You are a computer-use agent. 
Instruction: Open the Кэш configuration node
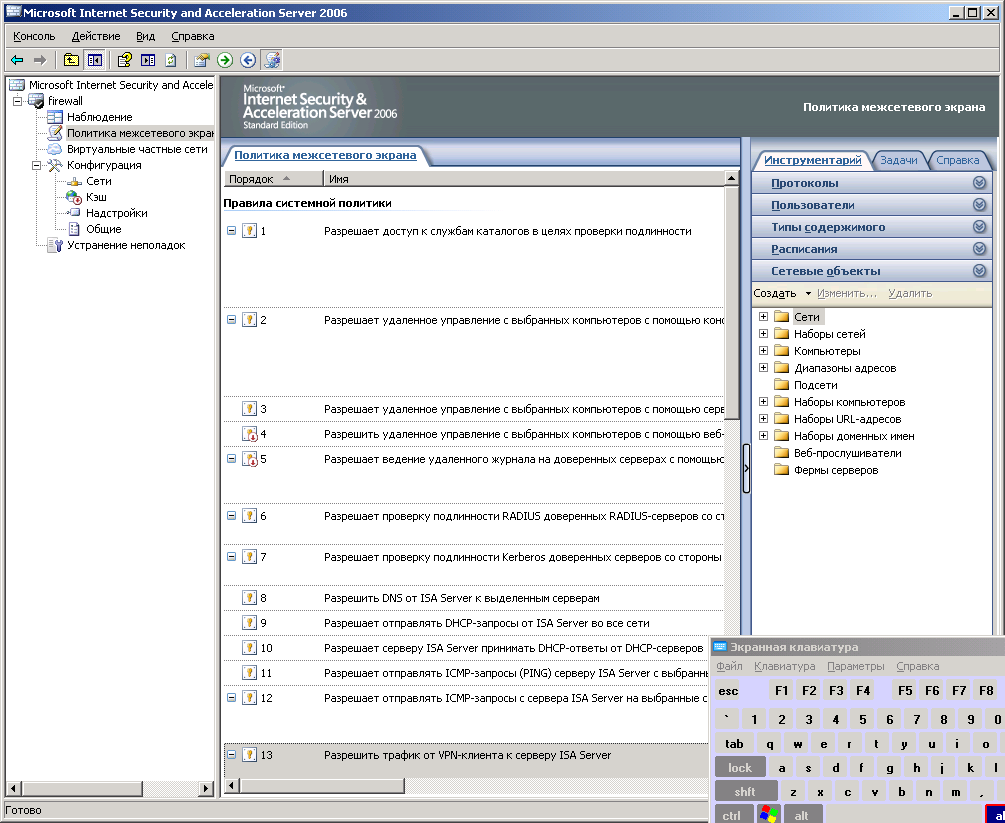(x=96, y=197)
